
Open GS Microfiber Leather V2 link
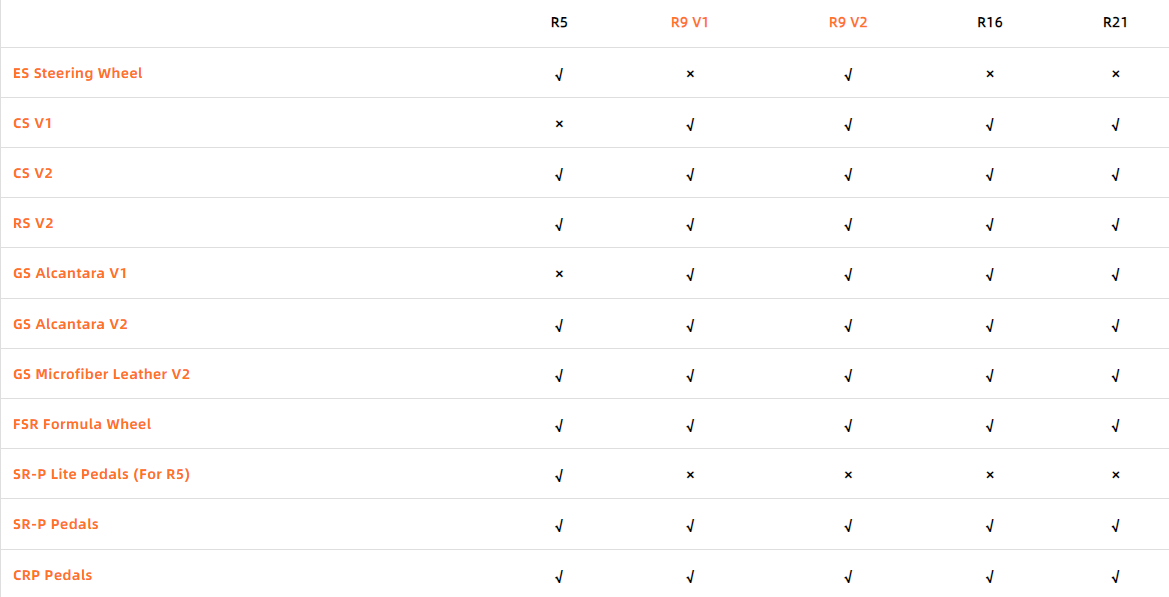(101, 374)
